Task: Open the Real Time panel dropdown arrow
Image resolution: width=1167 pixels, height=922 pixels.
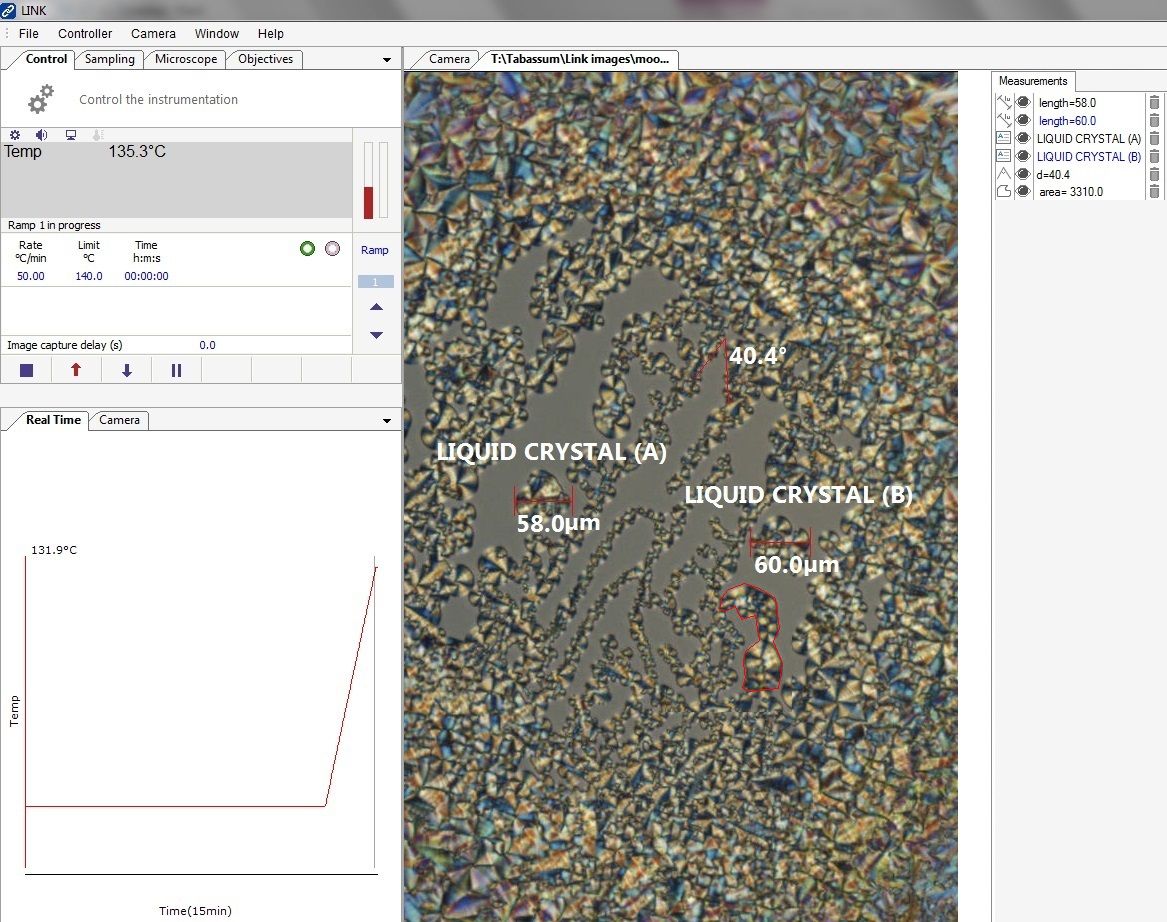Action: (x=386, y=420)
